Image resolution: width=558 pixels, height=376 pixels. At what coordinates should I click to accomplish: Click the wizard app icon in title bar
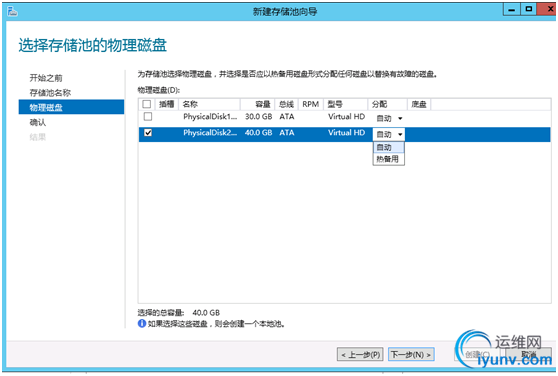pyautogui.click(x=12, y=11)
